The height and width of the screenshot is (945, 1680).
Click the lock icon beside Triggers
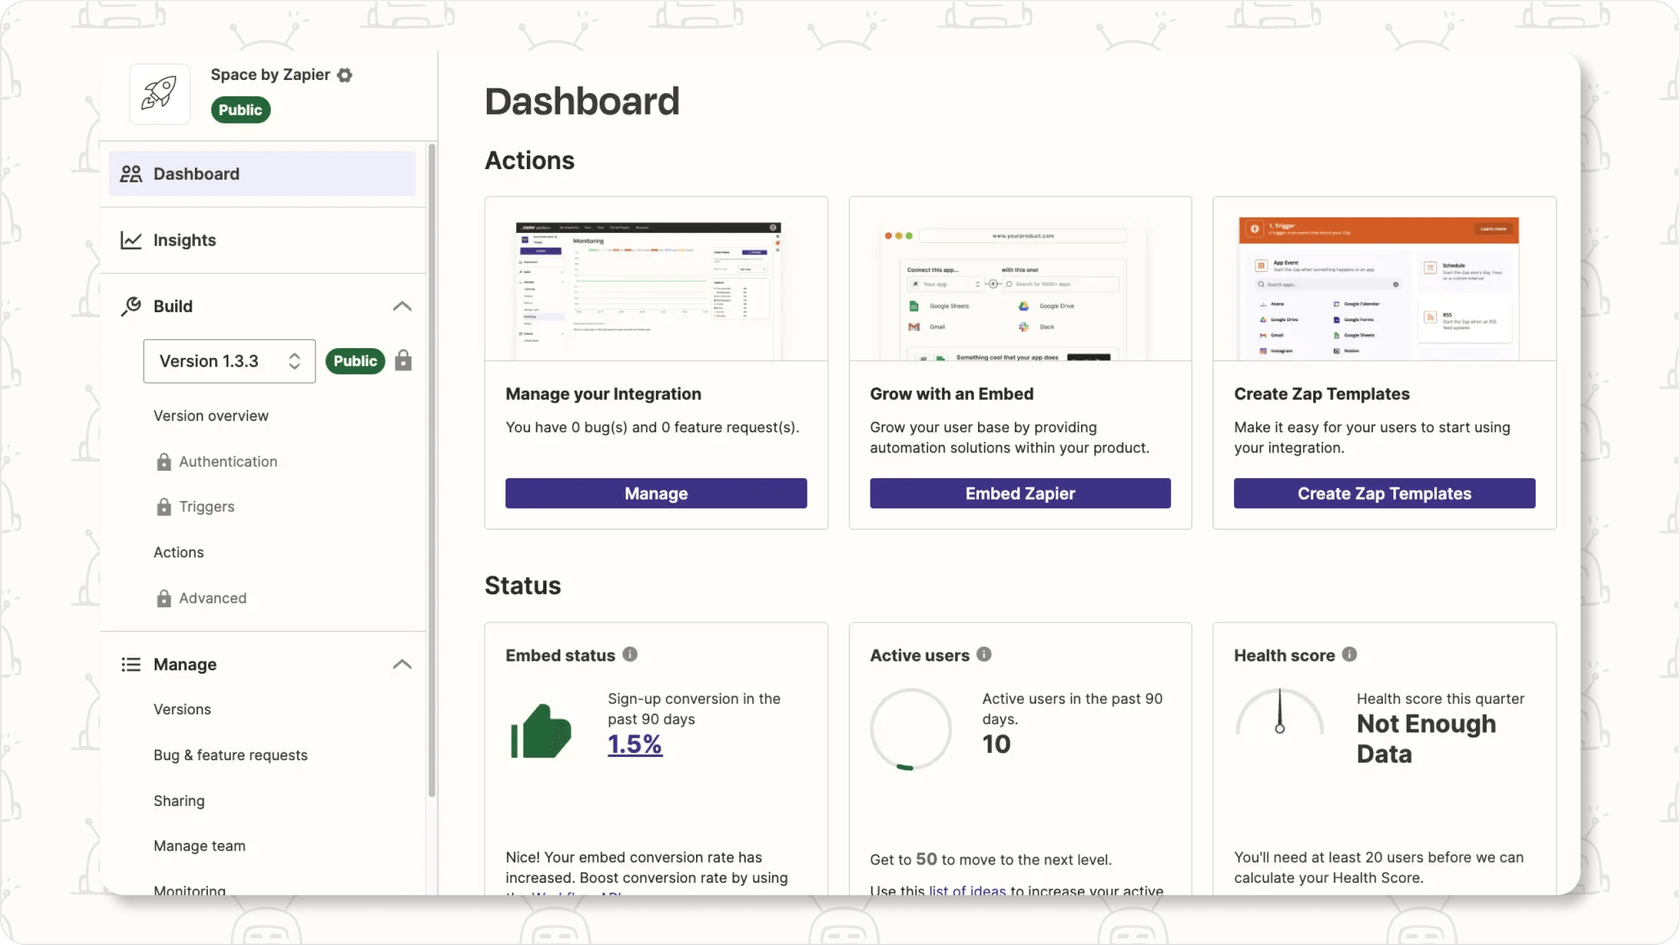(163, 506)
